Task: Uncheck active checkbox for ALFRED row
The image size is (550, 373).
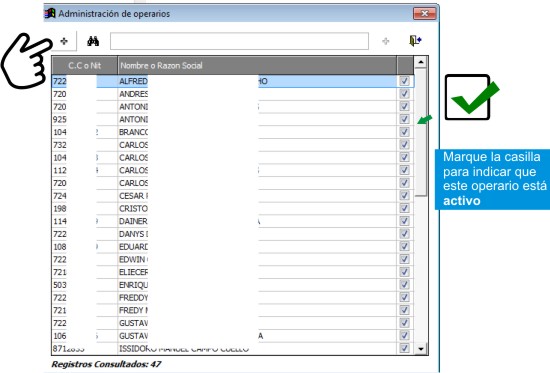Action: pyautogui.click(x=404, y=81)
